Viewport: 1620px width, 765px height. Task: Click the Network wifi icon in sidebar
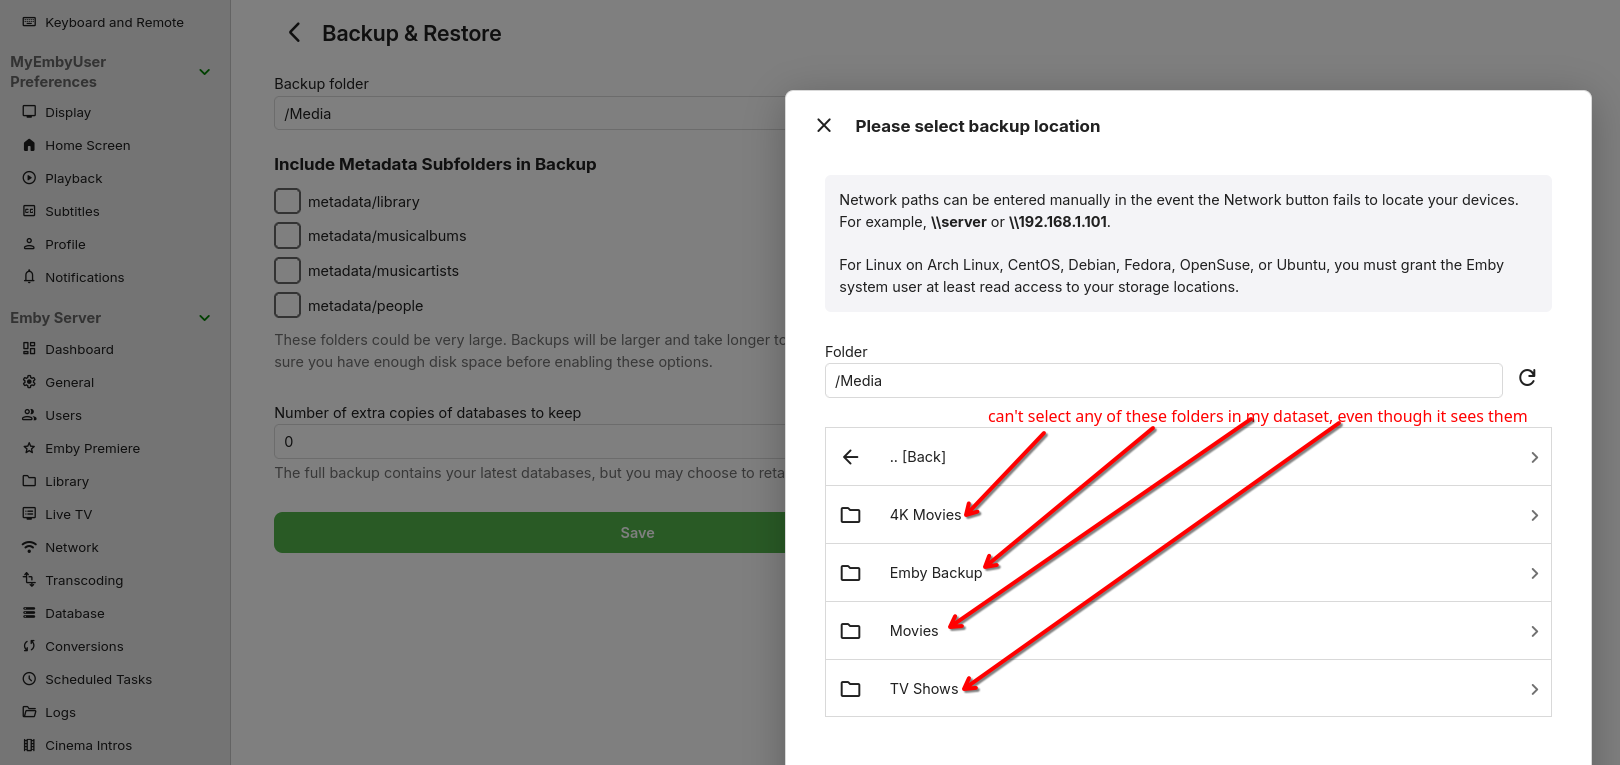[x=29, y=547]
